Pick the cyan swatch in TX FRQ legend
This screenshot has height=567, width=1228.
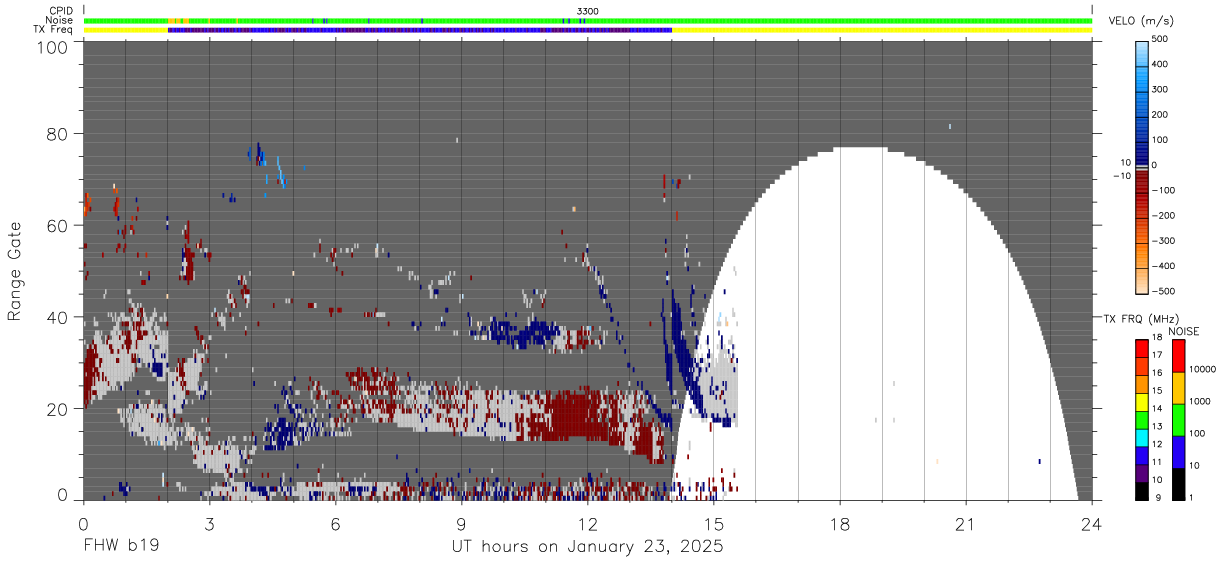click(x=1141, y=436)
